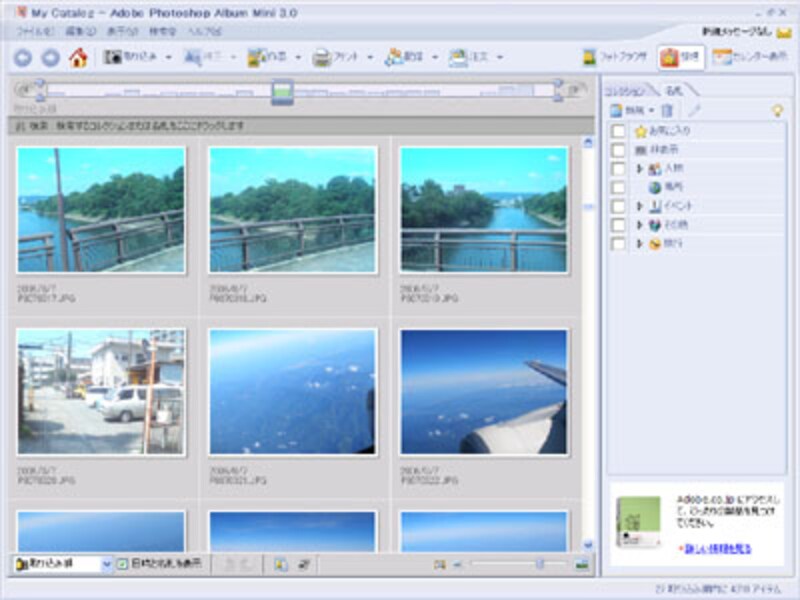Screen dimensions: 800x600
Task: Expand the その他 tag category
Action: pos(639,225)
